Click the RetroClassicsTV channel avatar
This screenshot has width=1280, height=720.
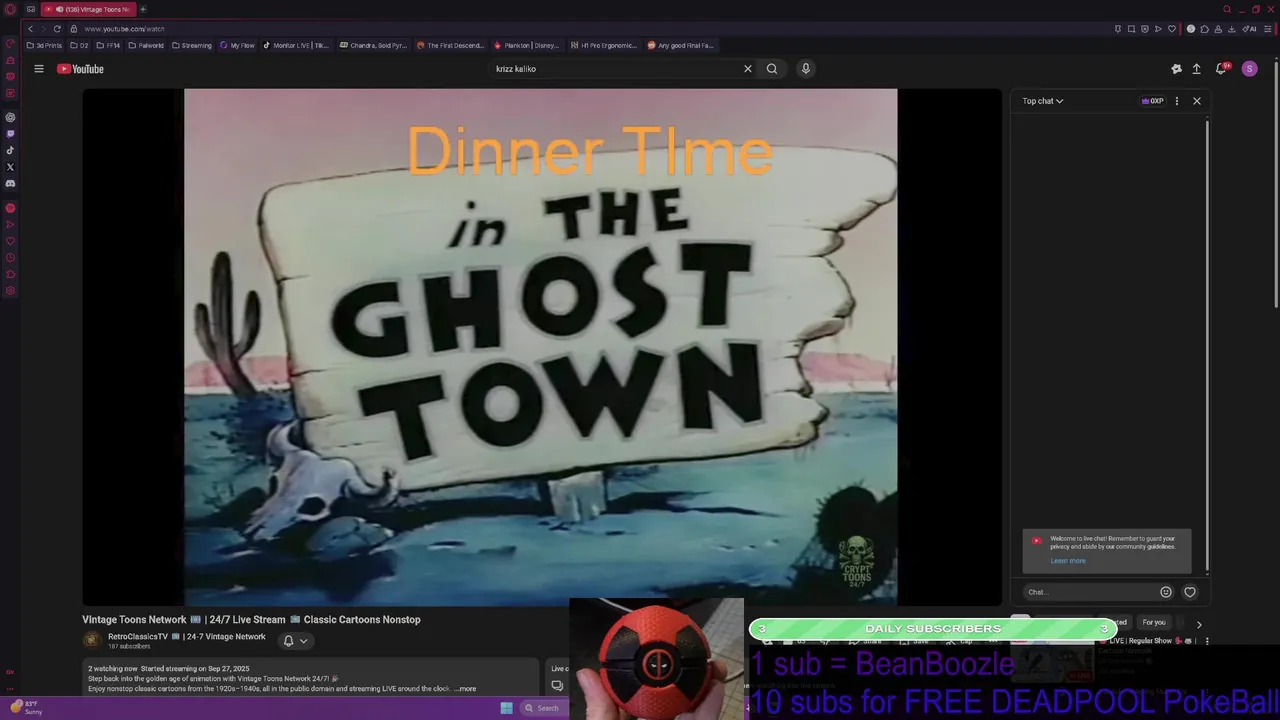coord(92,641)
